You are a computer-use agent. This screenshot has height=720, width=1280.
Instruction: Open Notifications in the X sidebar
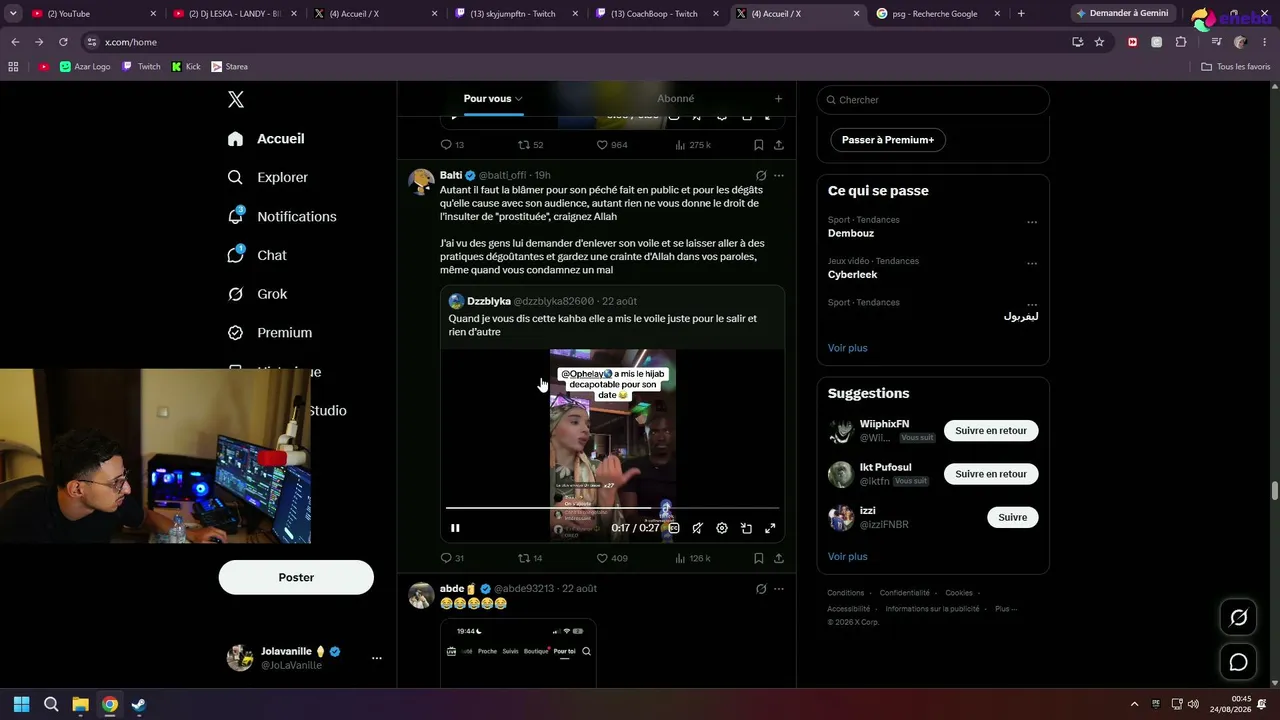click(x=283, y=216)
